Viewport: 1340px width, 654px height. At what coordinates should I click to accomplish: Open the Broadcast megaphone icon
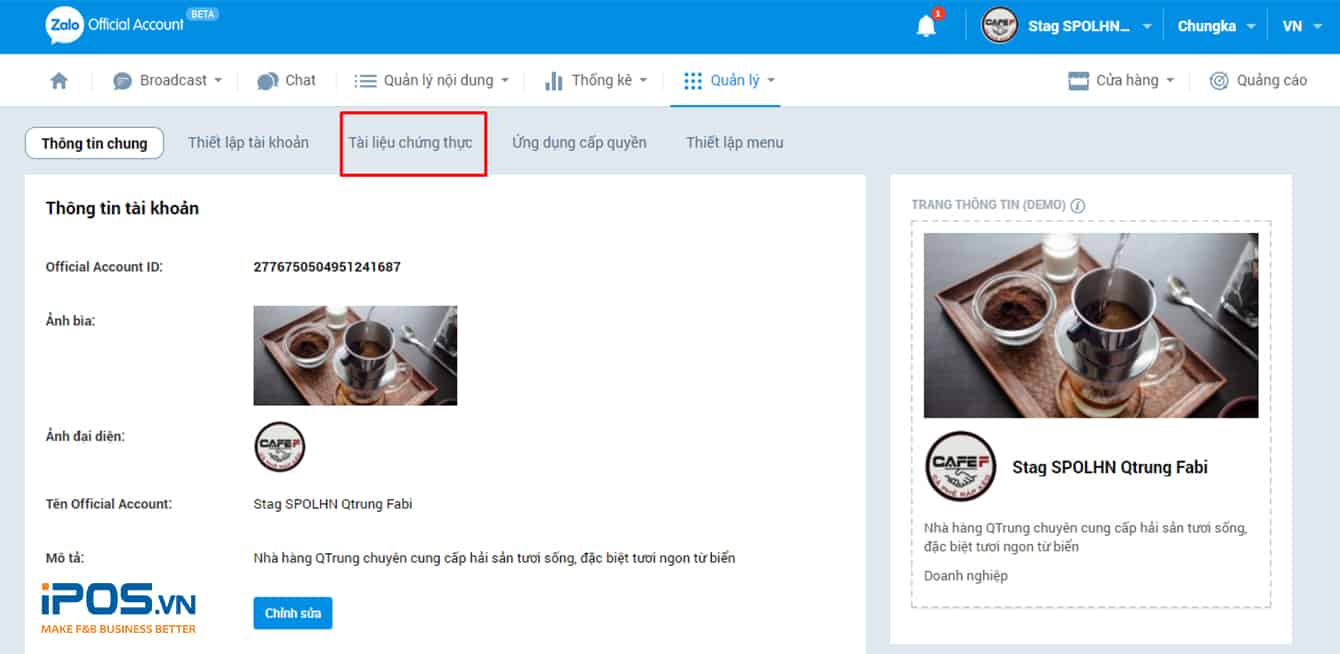(x=121, y=80)
